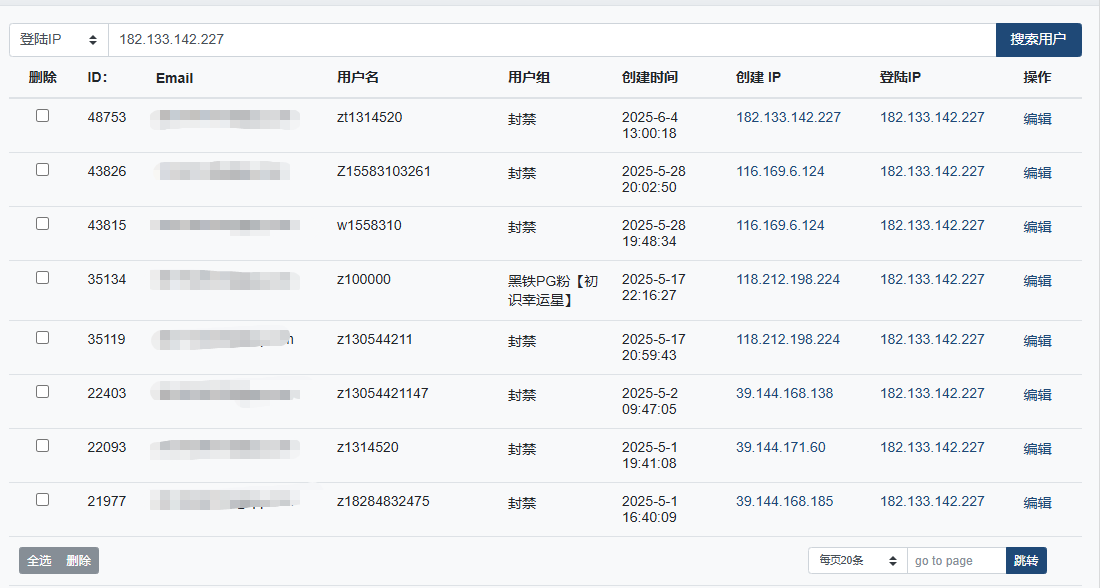Expand the 每页20条 per-page dropdown
Image resolution: width=1100 pixels, height=588 pixels.
[857, 561]
